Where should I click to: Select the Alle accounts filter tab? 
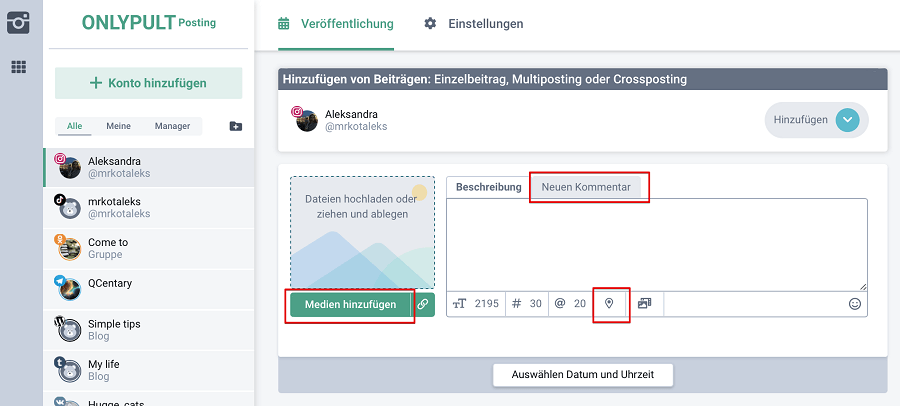(74, 126)
